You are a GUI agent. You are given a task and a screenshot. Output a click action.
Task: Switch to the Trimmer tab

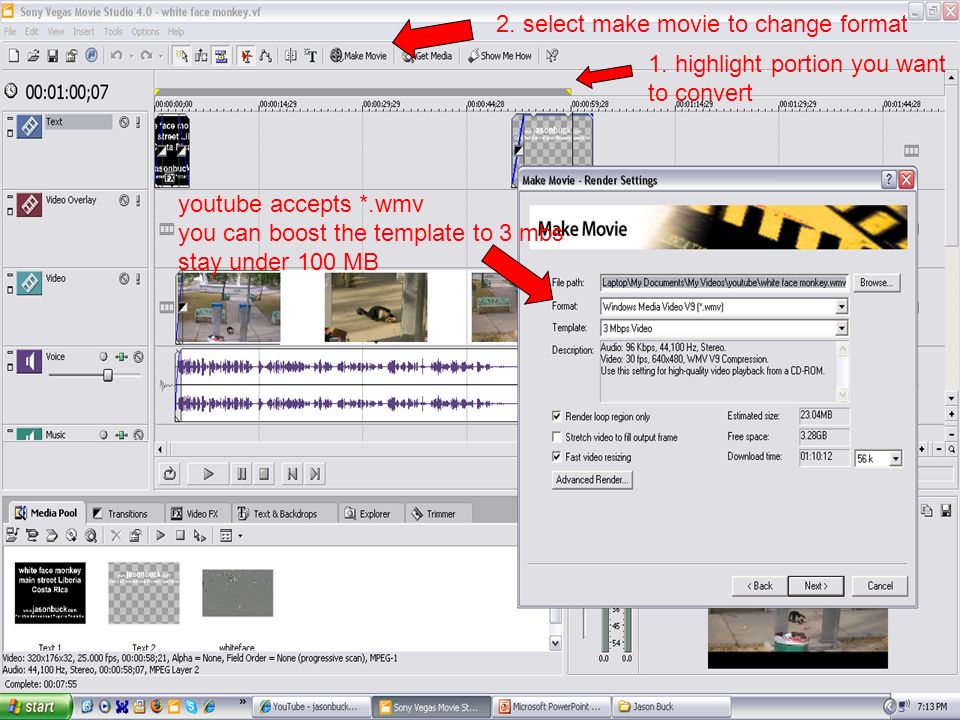(436, 514)
